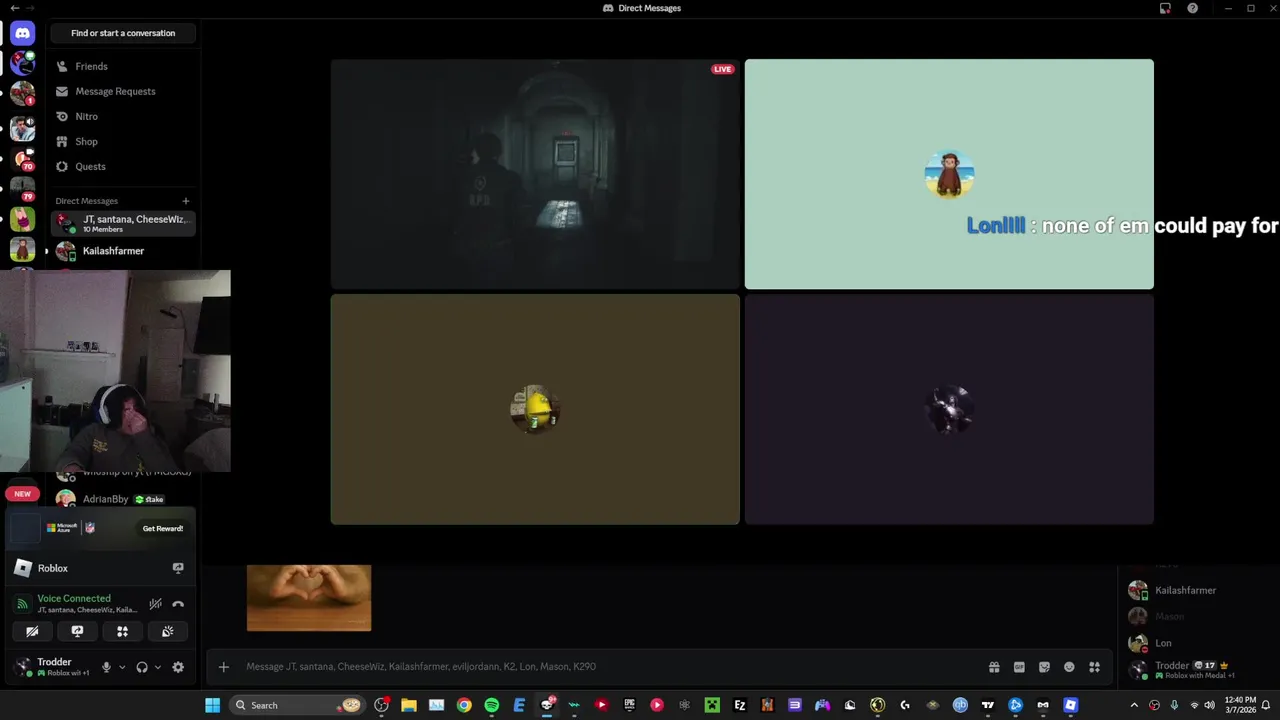The height and width of the screenshot is (720, 1280).
Task: Open File Explorer from the taskbar
Action: pos(408,705)
